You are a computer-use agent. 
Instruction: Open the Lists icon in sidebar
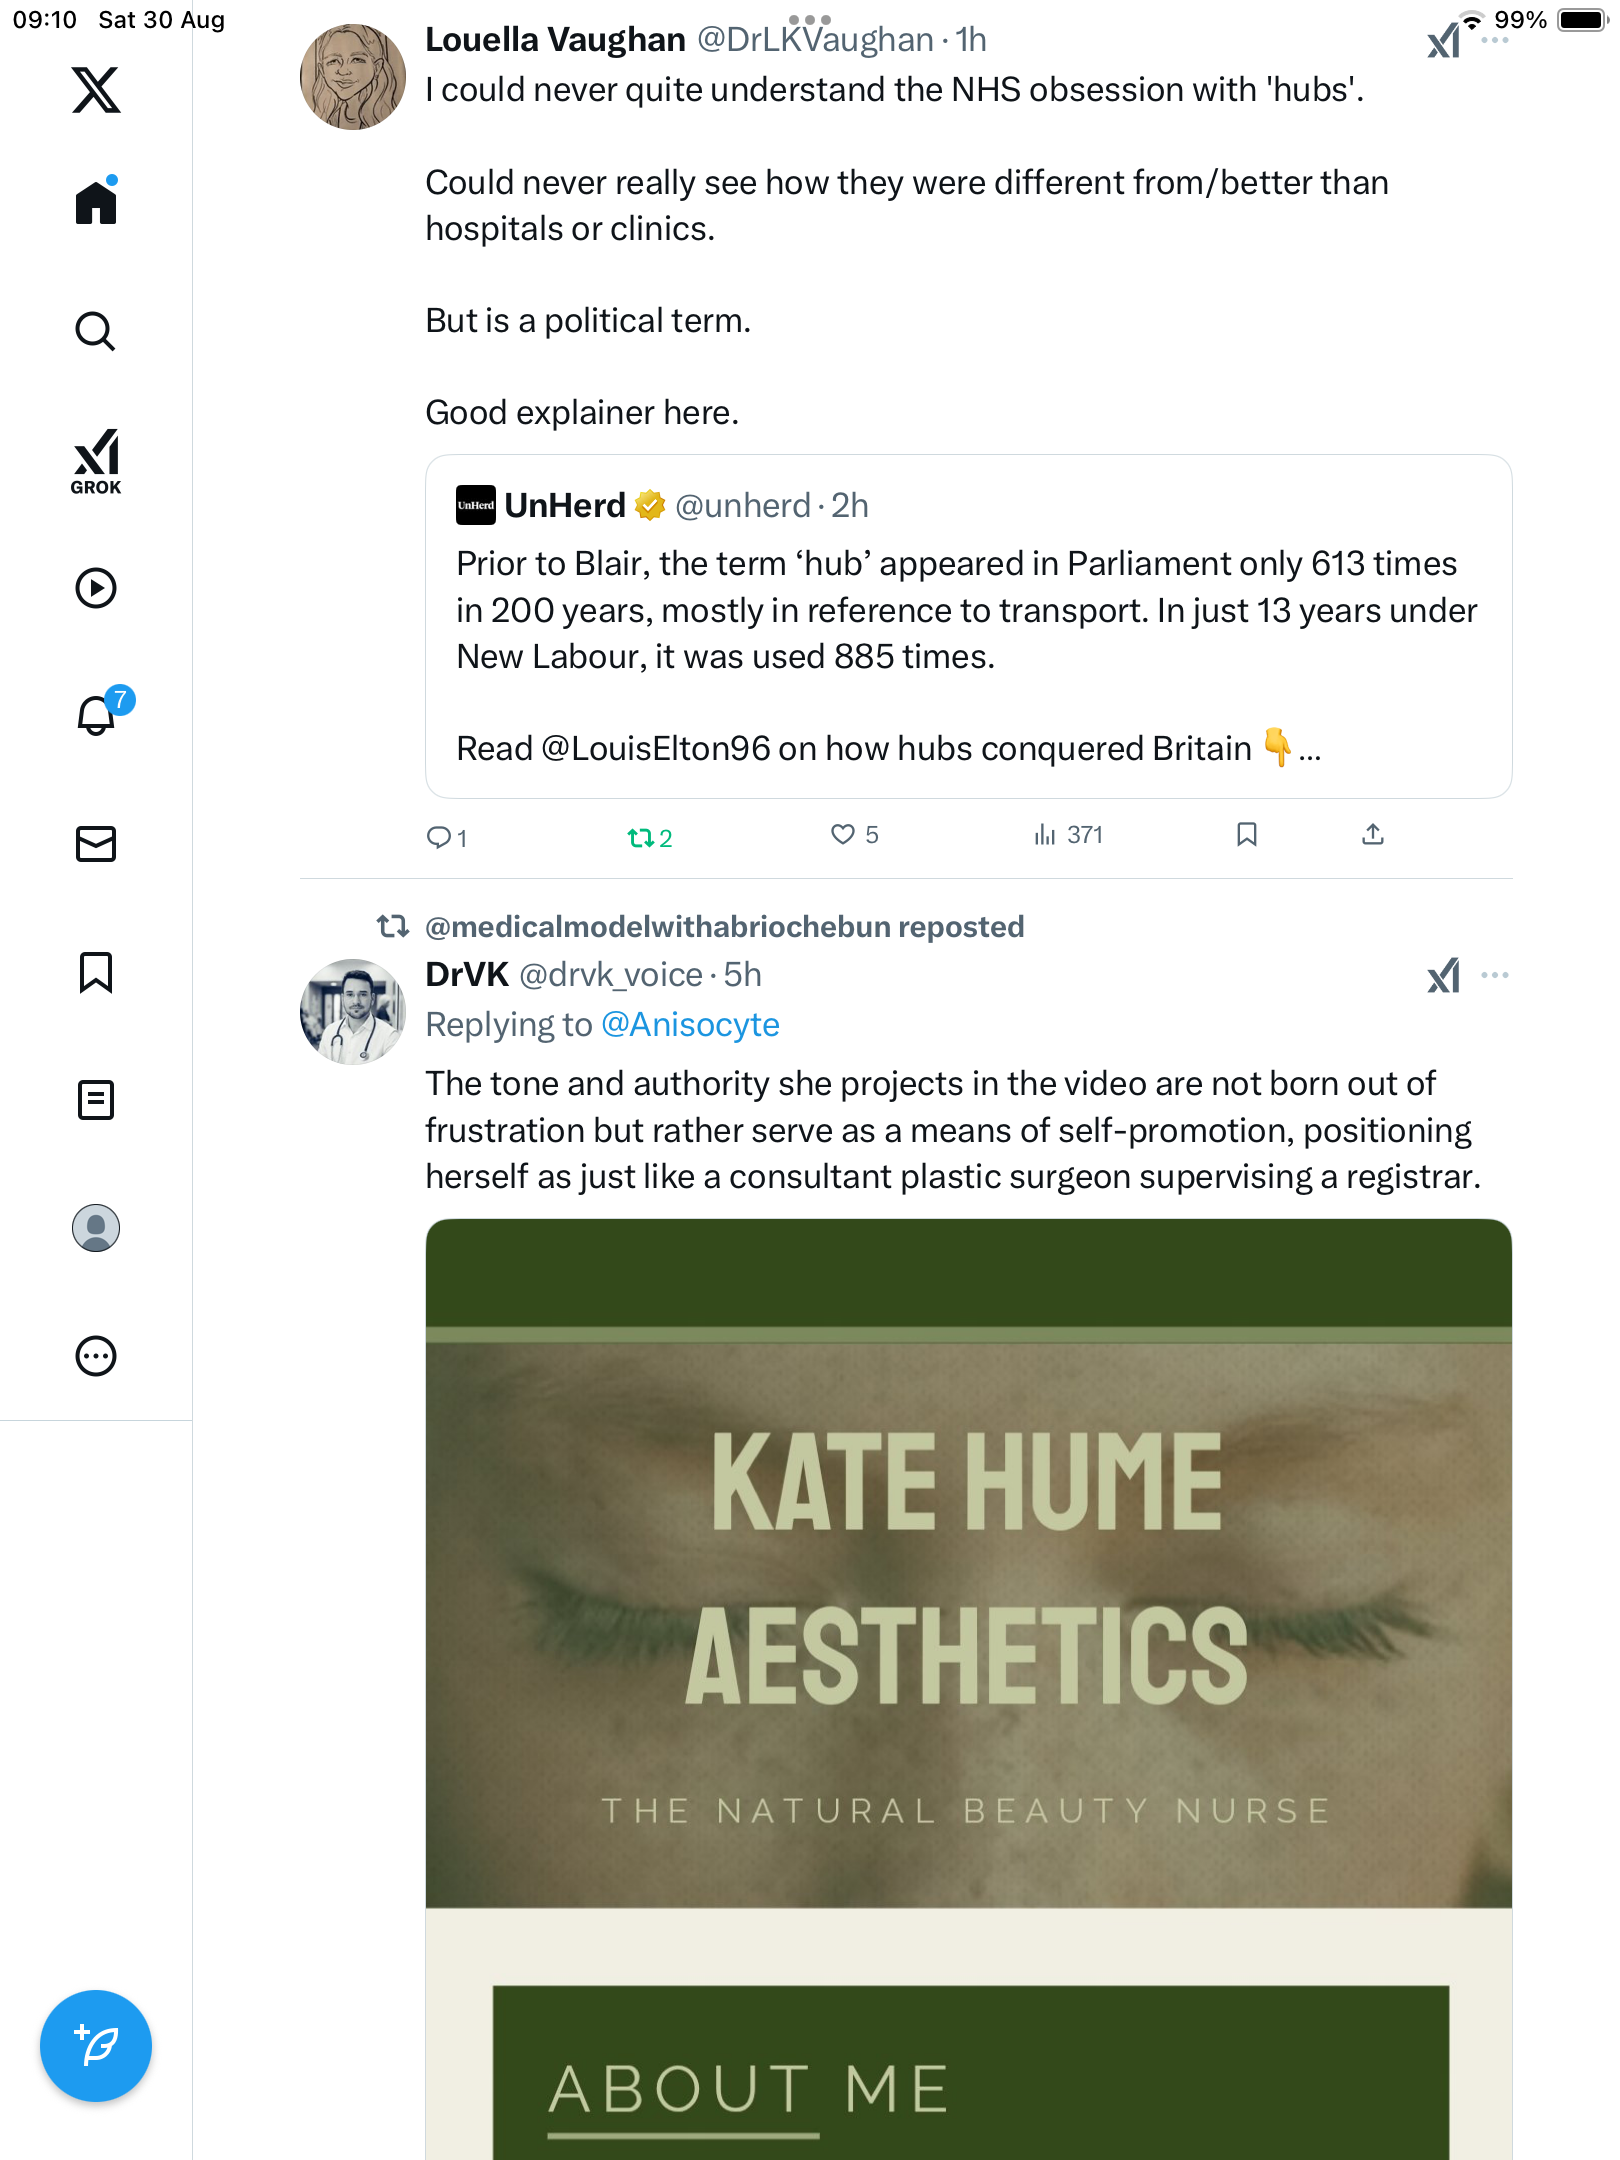pyautogui.click(x=96, y=1100)
